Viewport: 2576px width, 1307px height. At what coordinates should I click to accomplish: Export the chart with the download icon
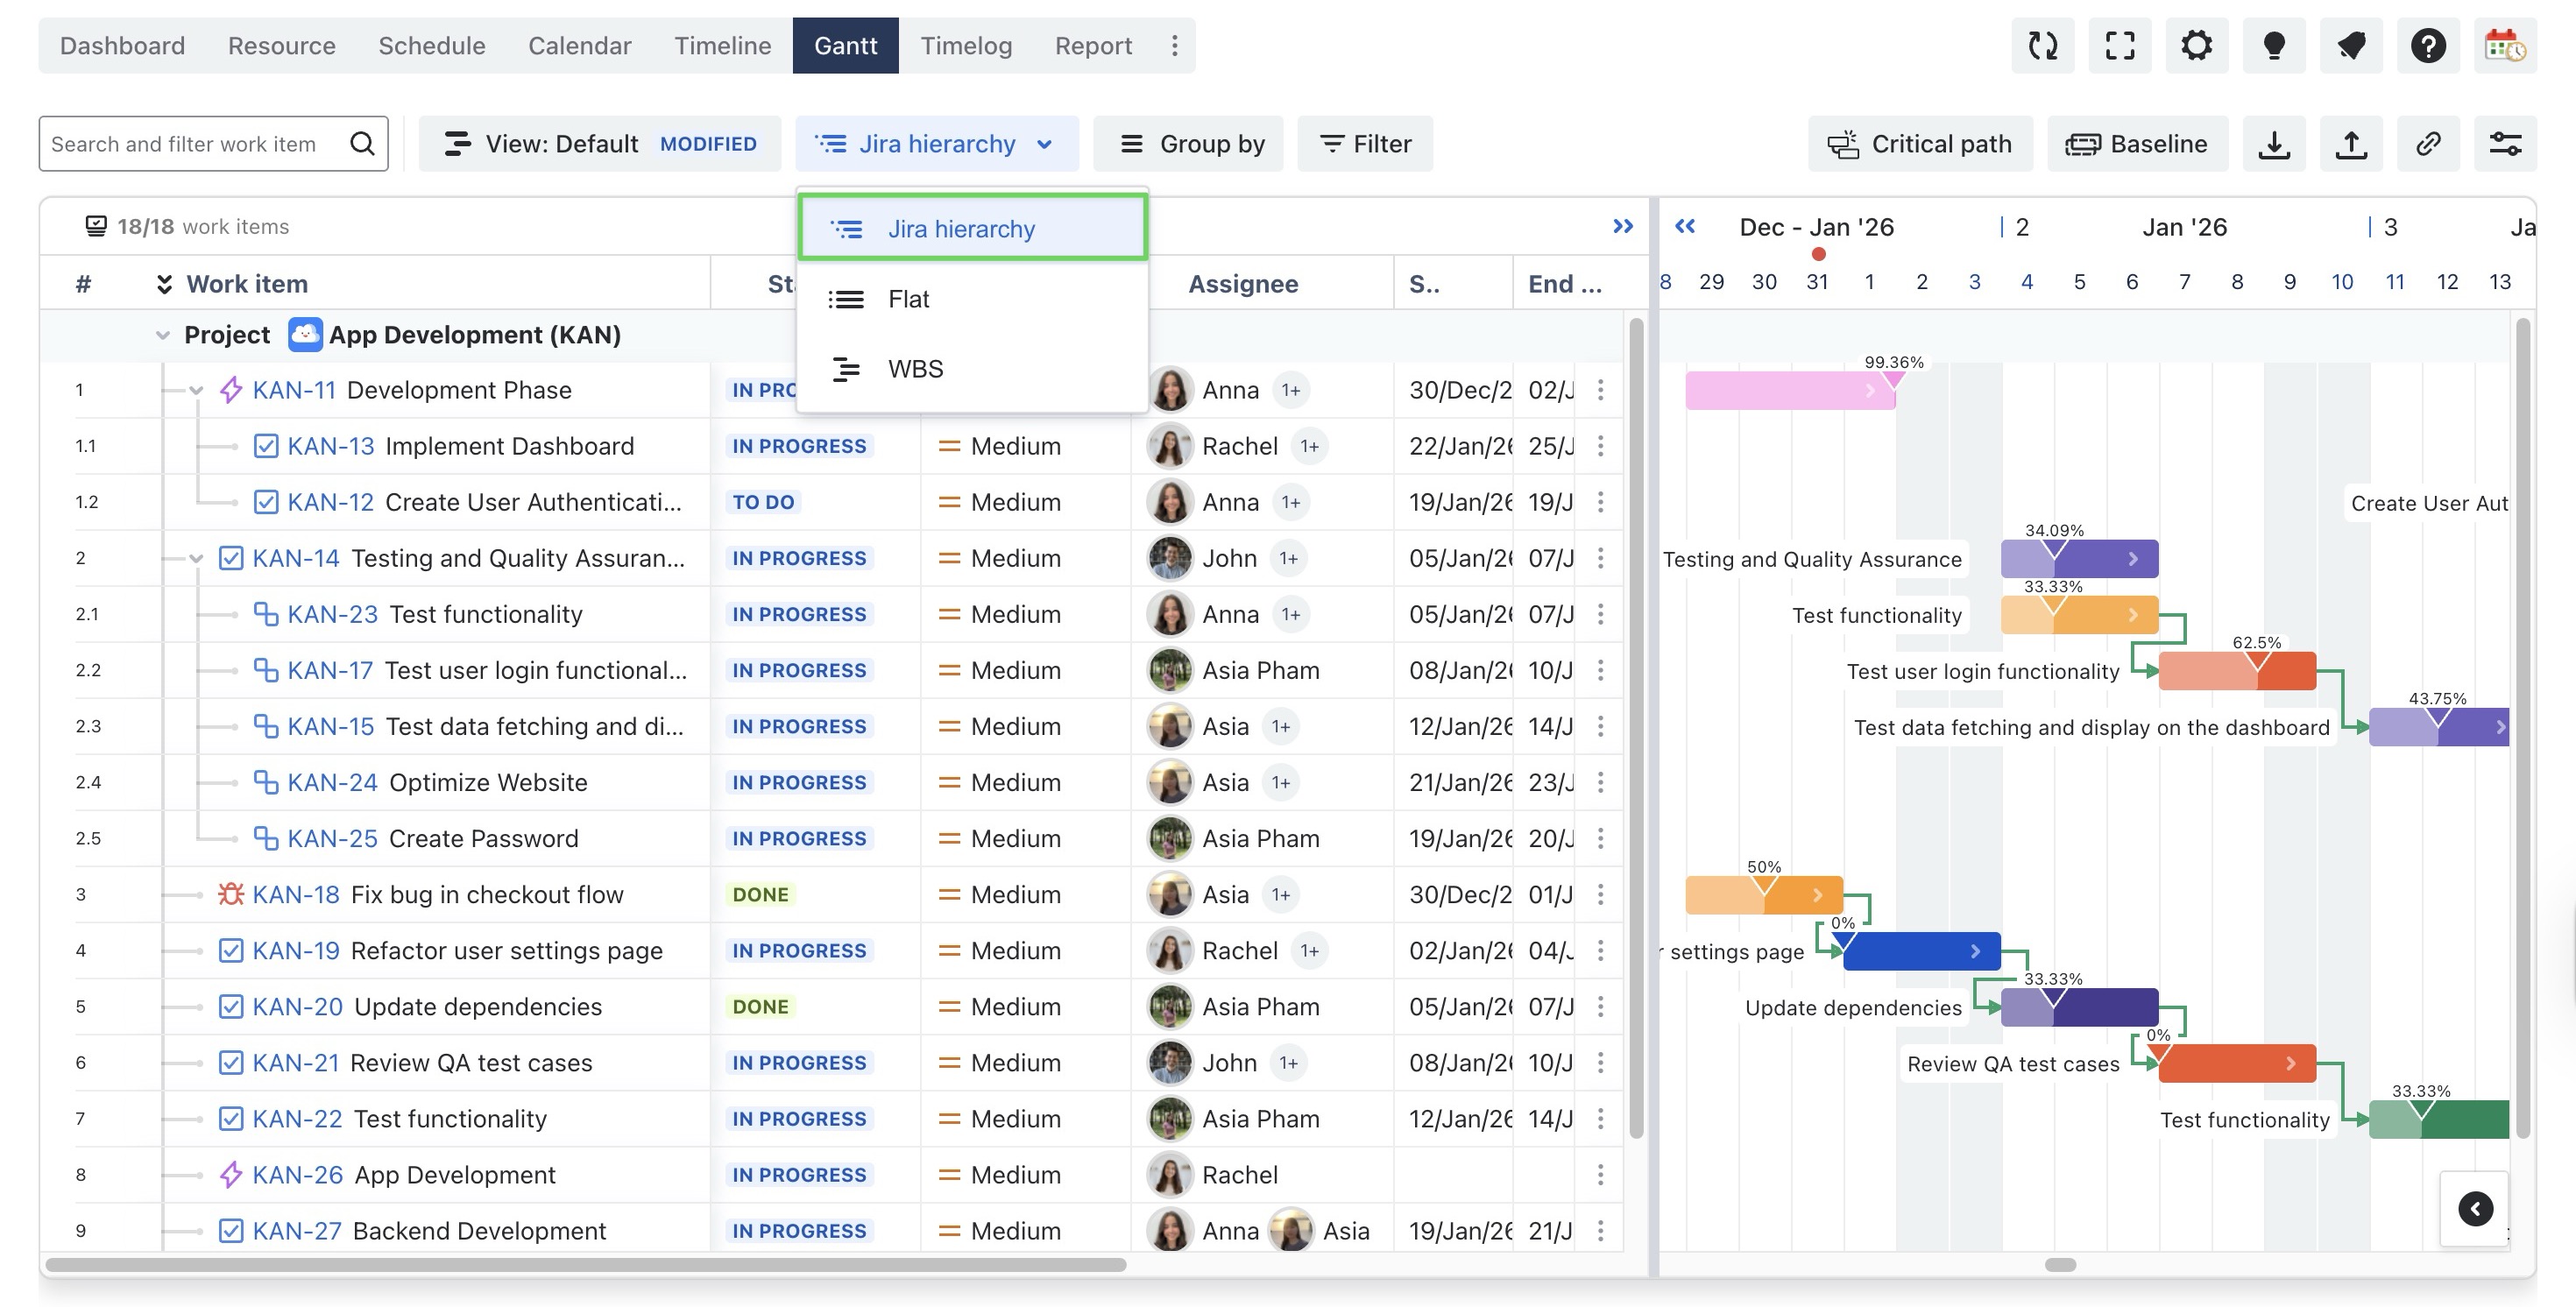[2276, 143]
